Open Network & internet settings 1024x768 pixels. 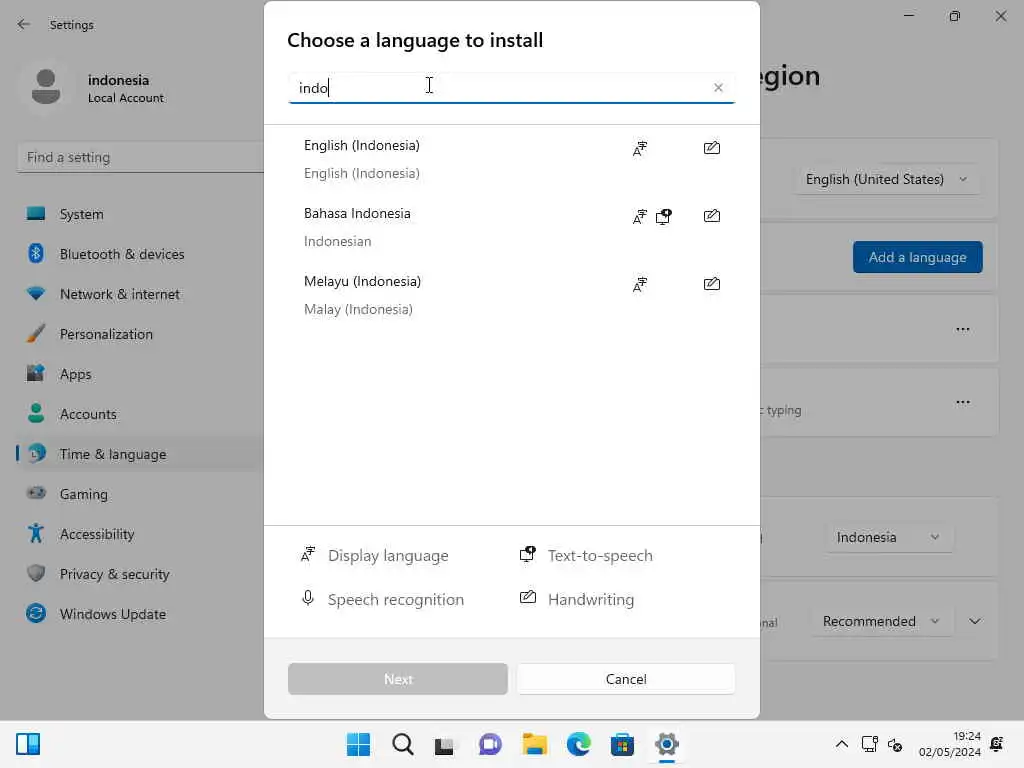click(140, 294)
